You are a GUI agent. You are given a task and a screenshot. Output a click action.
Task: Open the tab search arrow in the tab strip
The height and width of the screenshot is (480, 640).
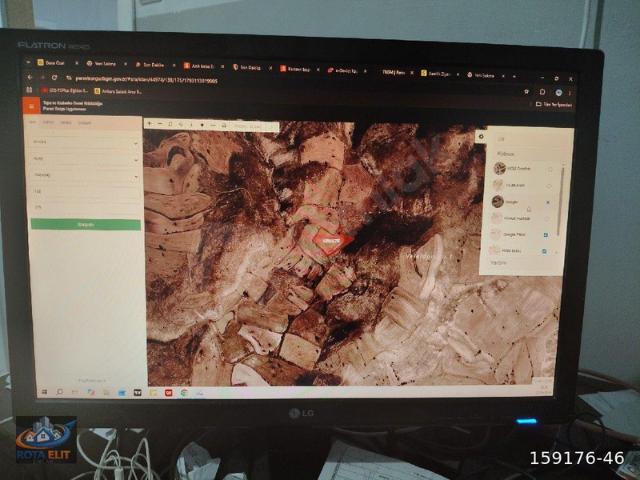(28, 62)
